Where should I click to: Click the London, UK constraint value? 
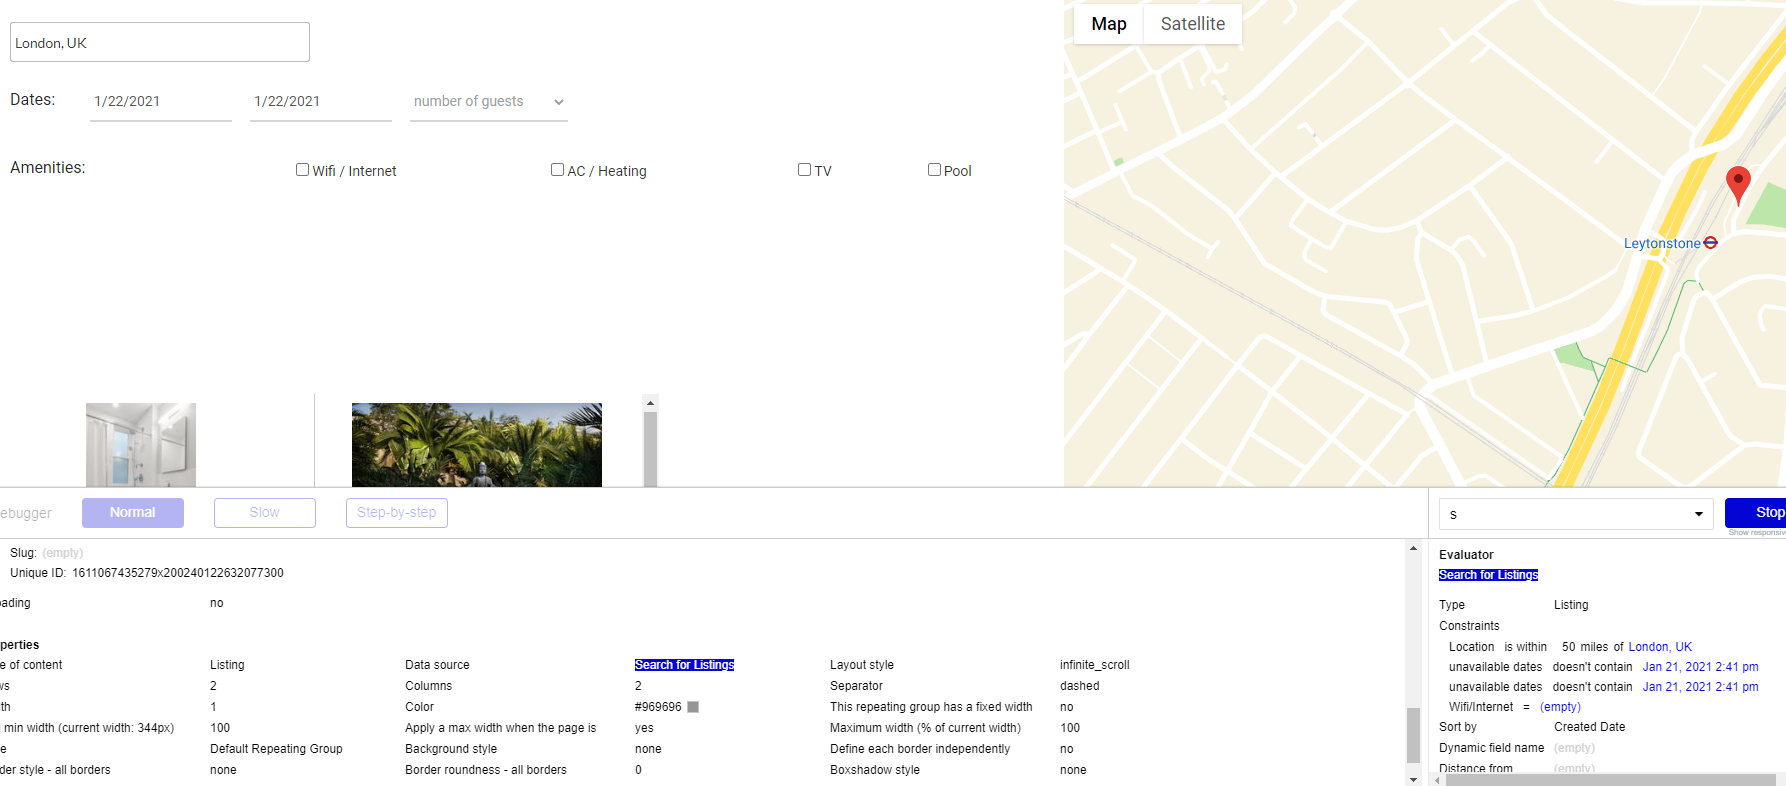tap(1660, 647)
